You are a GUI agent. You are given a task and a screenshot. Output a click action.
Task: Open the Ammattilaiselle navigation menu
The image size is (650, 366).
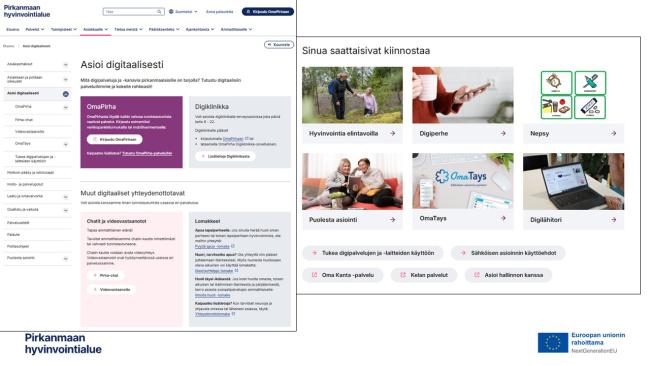[236, 29]
